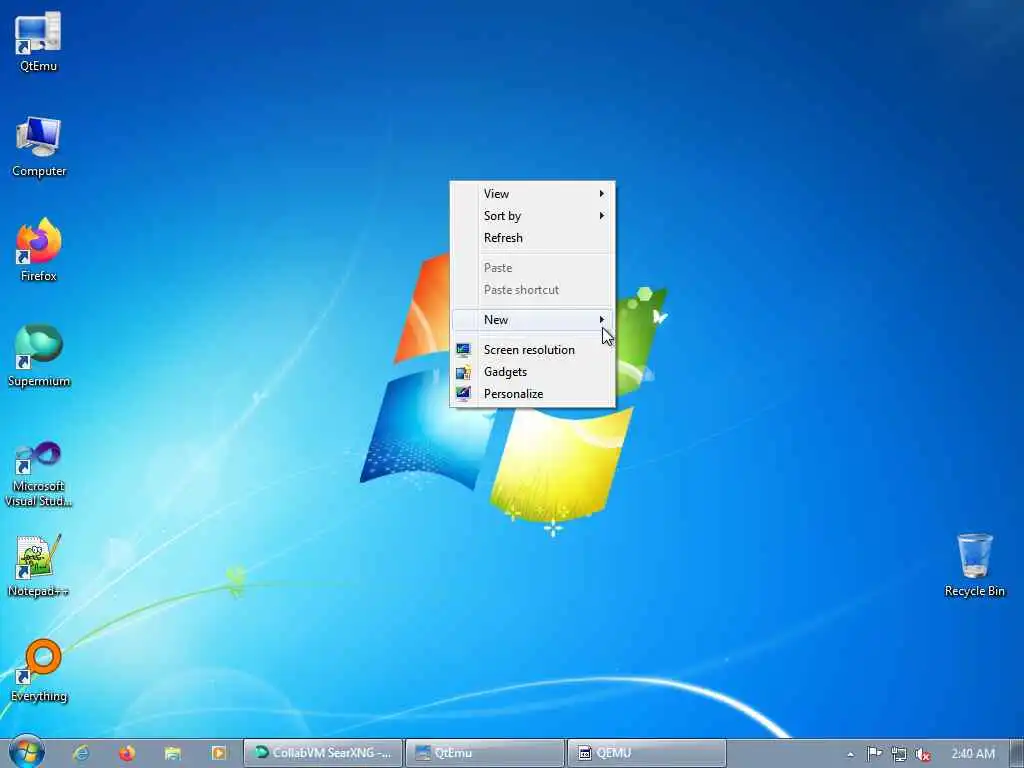Screen dimensions: 1024x768
Task: Expand the View submenu
Action: pyautogui.click(x=532, y=194)
